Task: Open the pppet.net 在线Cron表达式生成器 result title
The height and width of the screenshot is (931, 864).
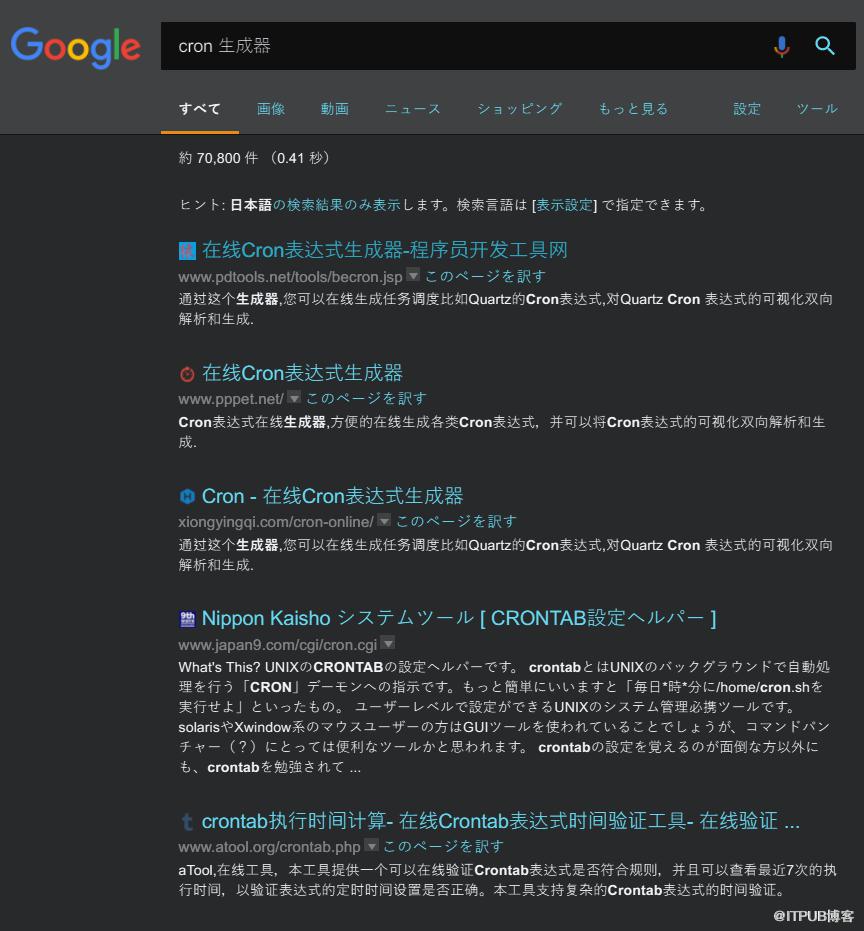Action: click(x=302, y=373)
